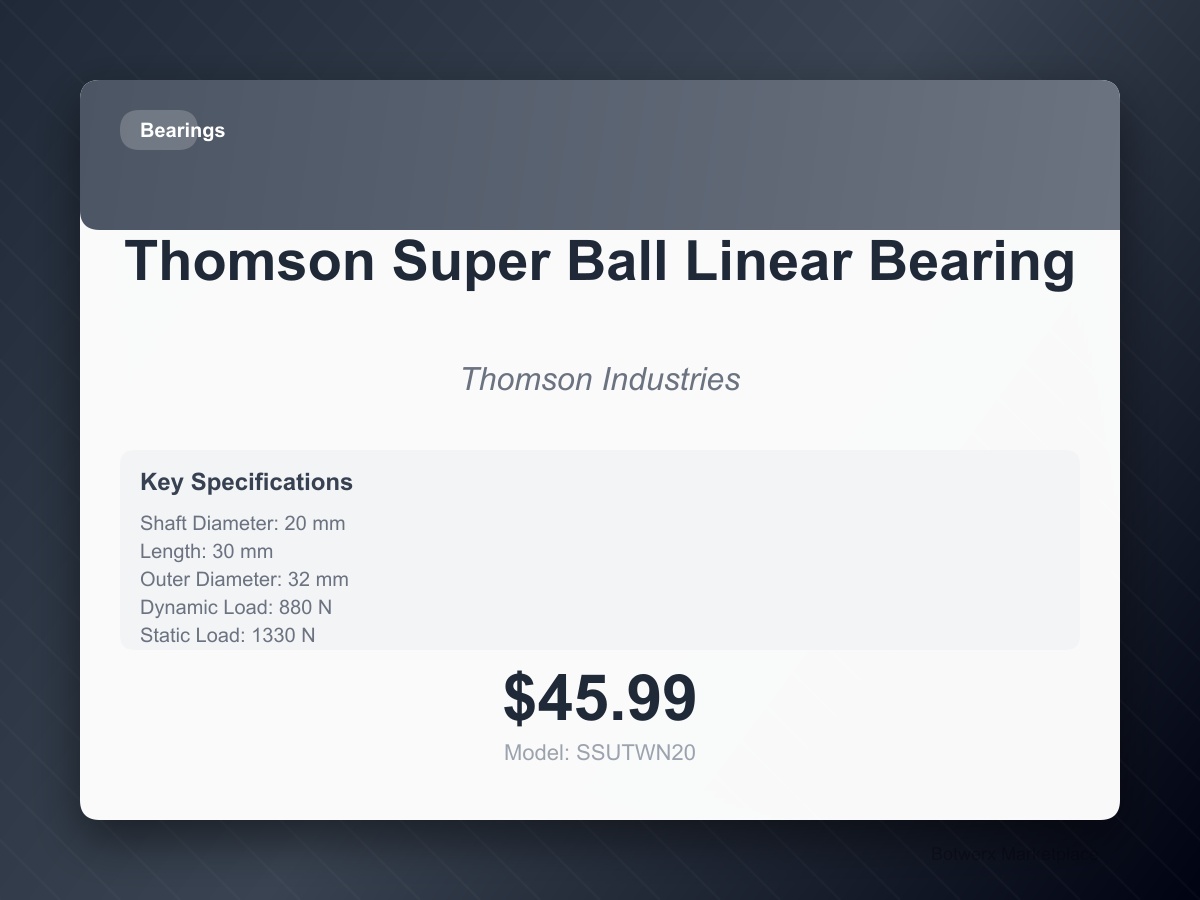This screenshot has width=1200, height=900.
Task: Click the $45.99 price
Action: pos(600,698)
